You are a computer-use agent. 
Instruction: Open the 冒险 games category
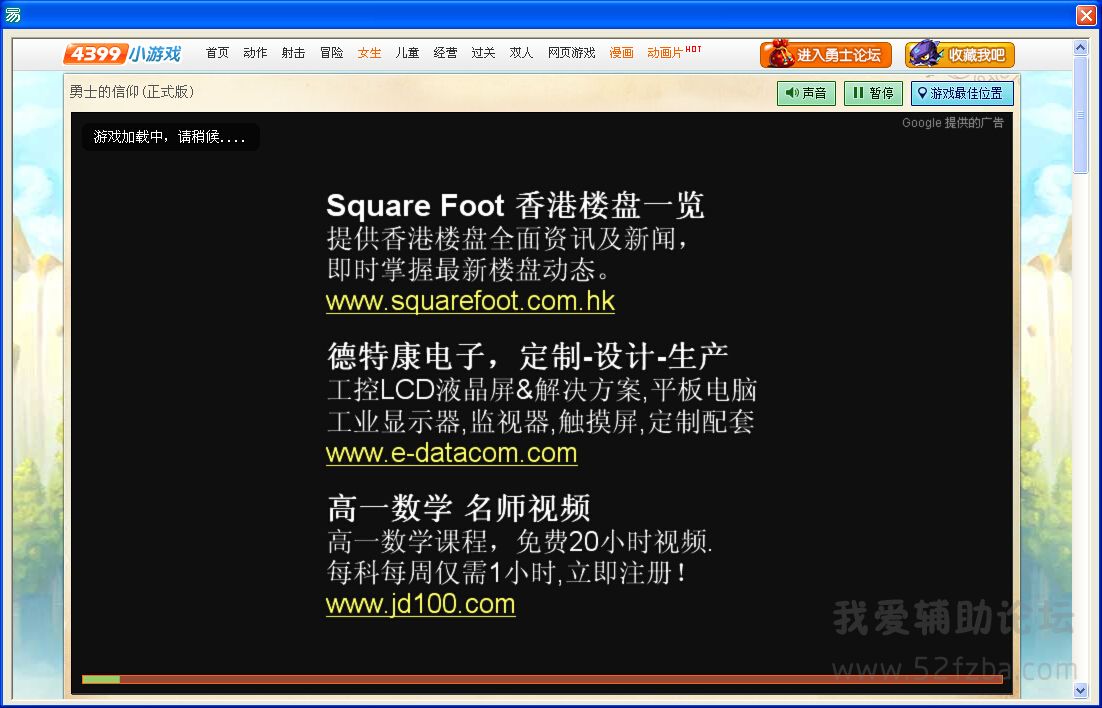pyautogui.click(x=331, y=53)
